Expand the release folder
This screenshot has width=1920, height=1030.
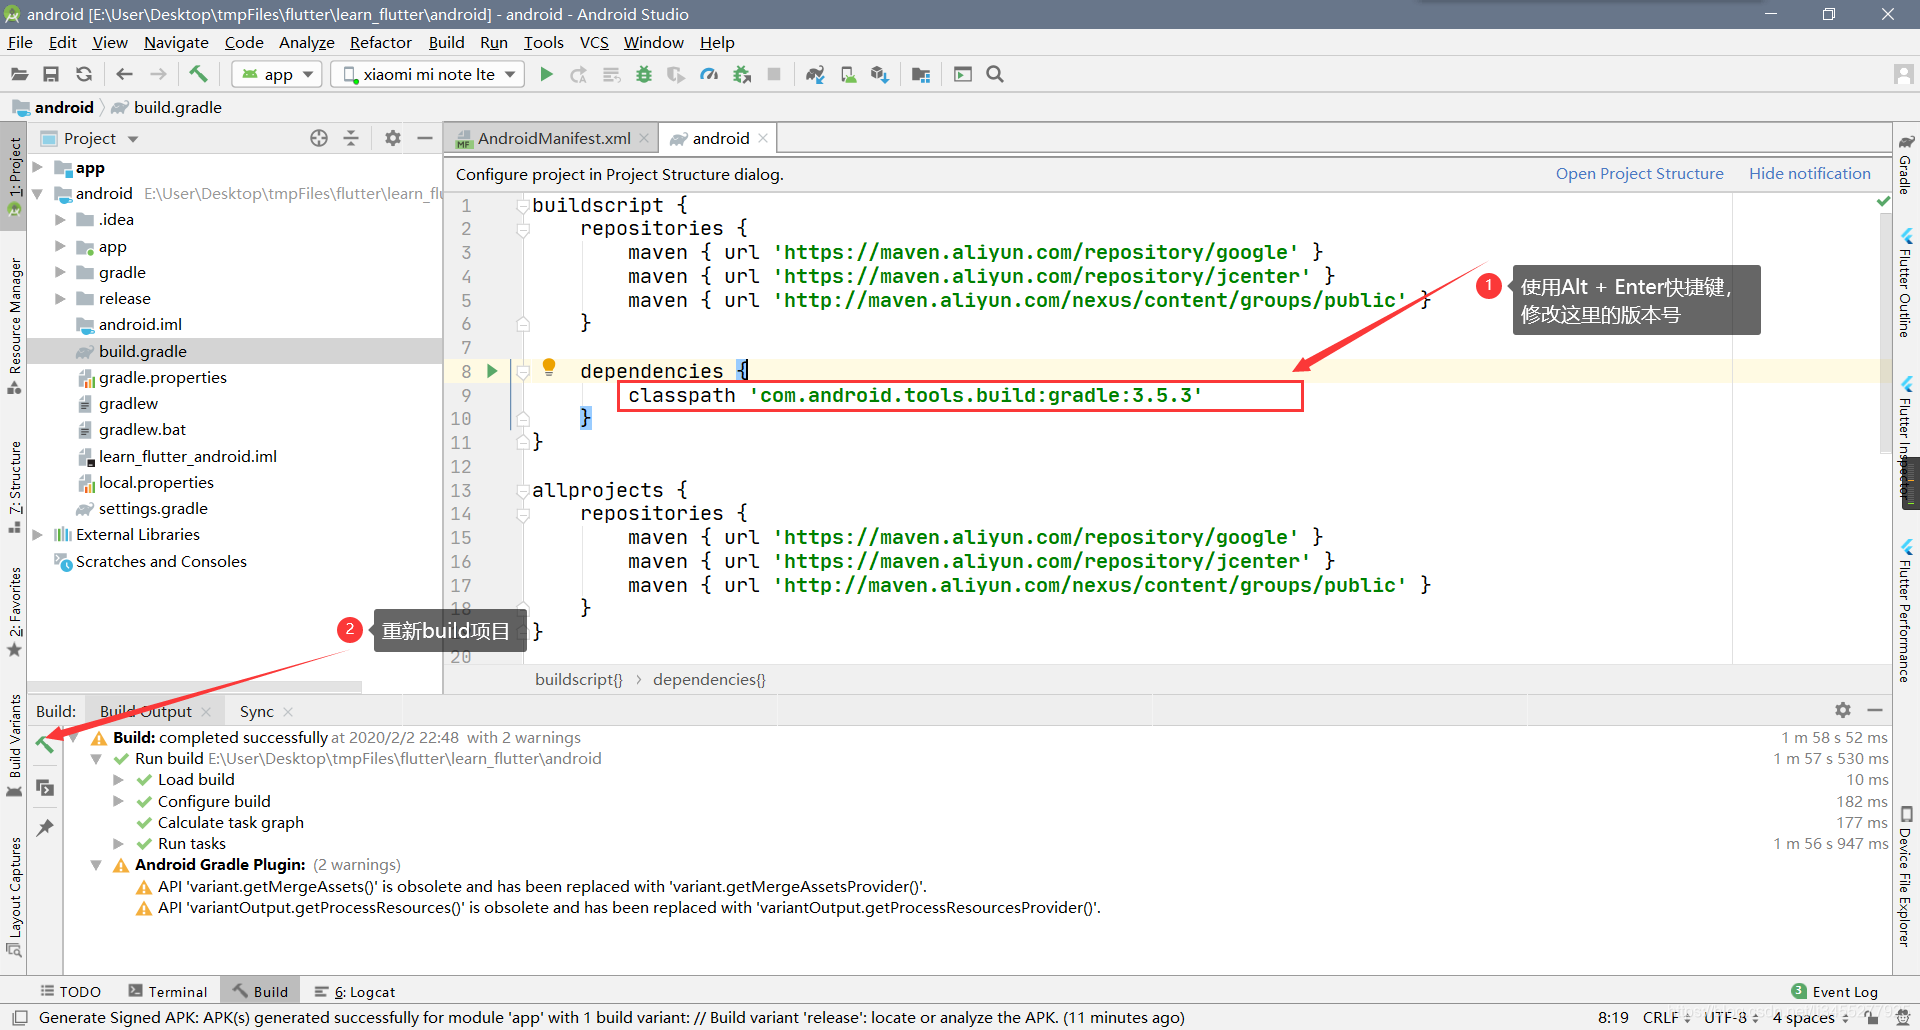pos(60,298)
